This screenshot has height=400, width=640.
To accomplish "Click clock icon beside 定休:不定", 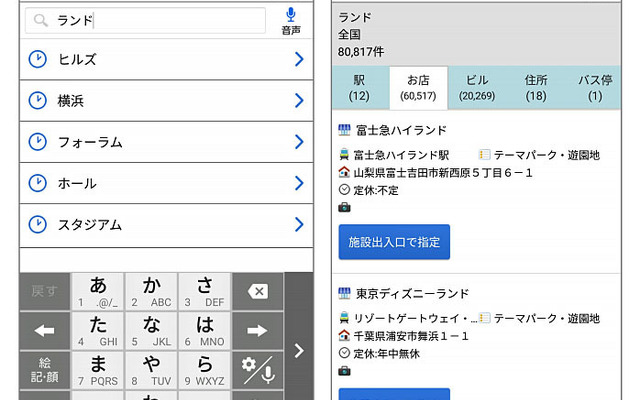I will [344, 190].
